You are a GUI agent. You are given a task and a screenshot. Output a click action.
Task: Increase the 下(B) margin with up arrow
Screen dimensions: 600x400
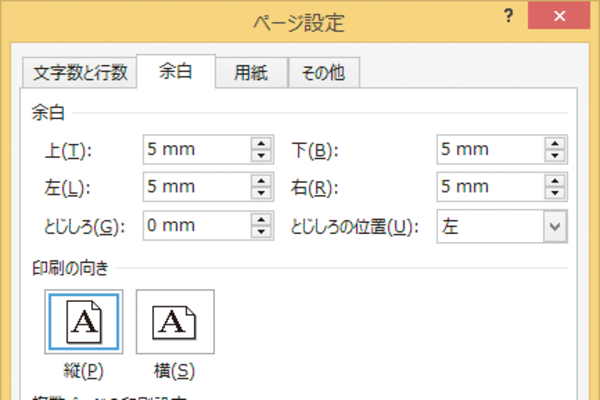tap(555, 144)
